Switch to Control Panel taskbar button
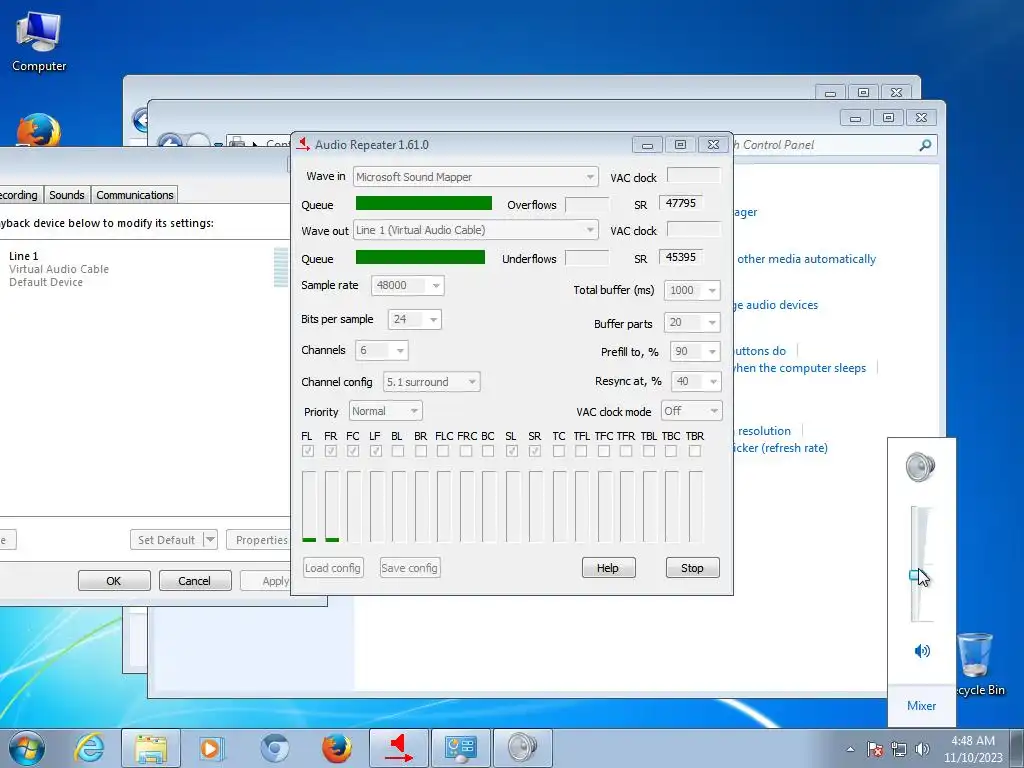 [x=460, y=748]
